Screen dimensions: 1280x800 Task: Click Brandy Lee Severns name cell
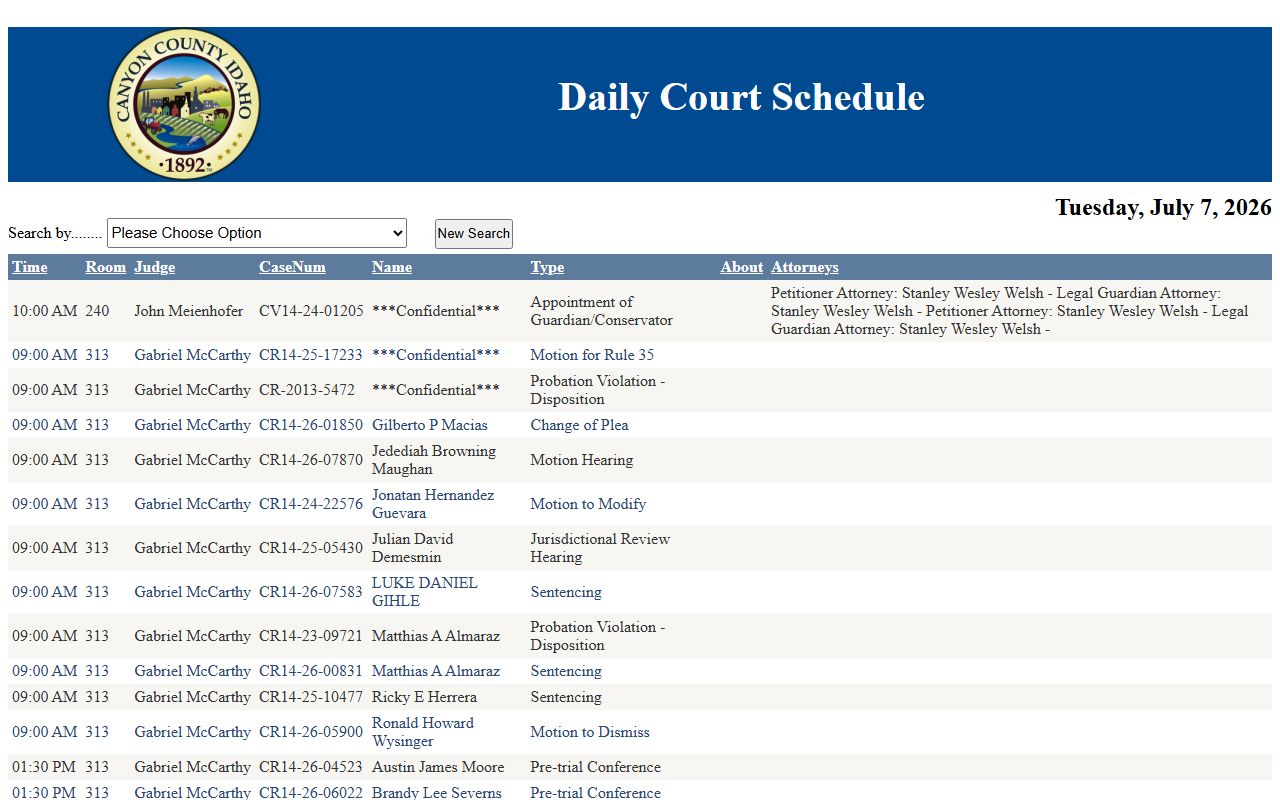[x=437, y=793]
